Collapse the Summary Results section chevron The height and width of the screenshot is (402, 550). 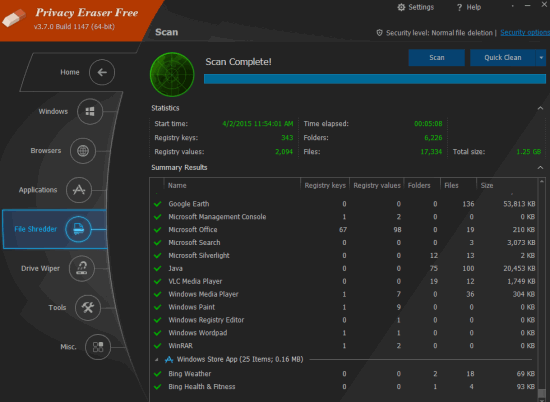point(540,168)
